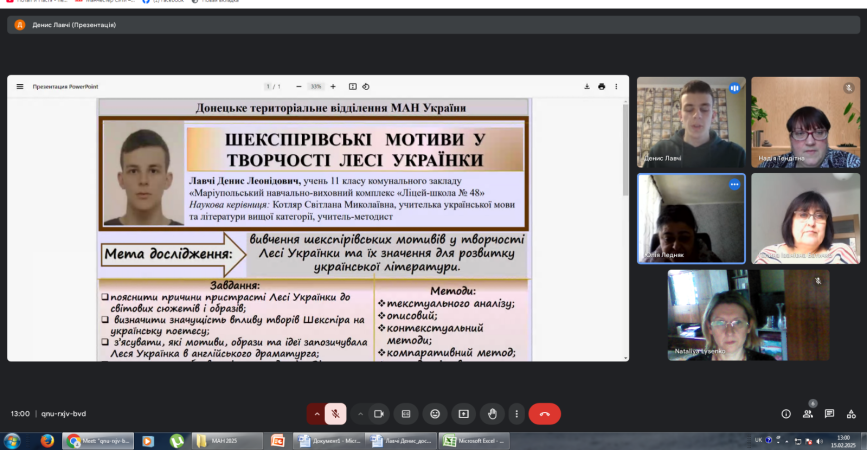867x450 pixels.
Task: Open more options menu in call controls
Action: [x=515, y=413]
